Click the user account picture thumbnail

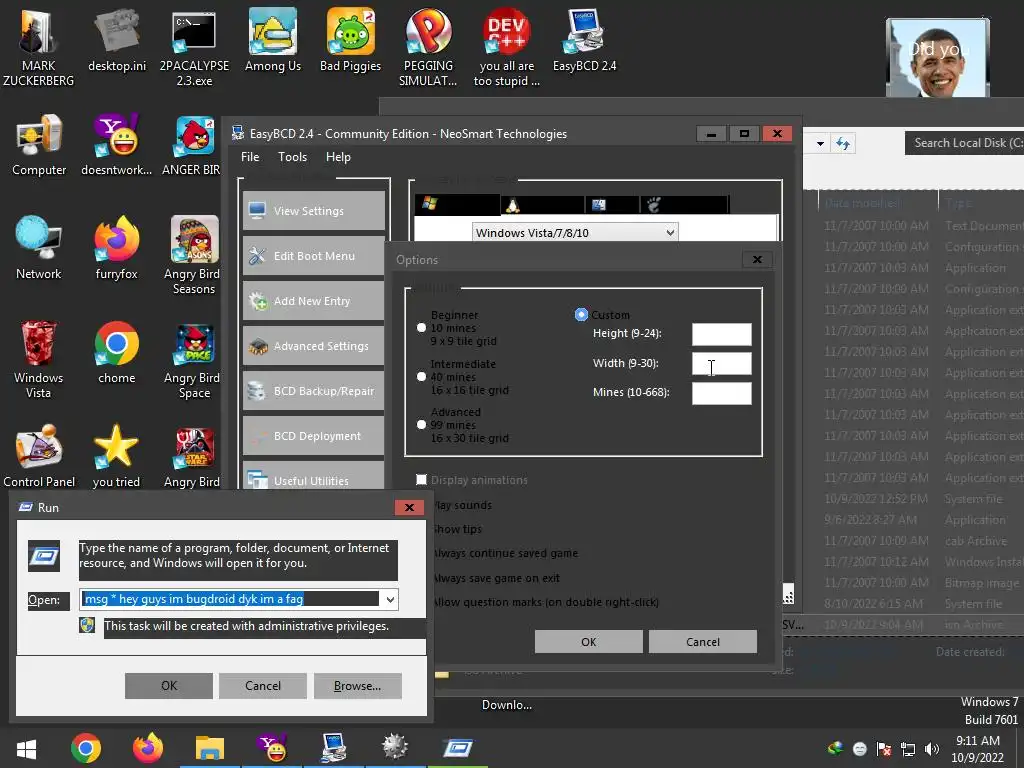click(938, 57)
